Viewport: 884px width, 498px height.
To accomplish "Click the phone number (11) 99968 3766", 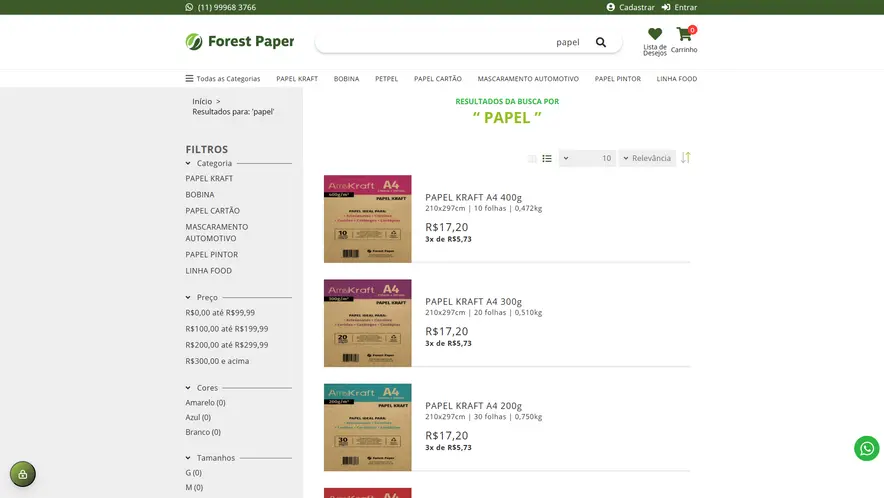I will [x=227, y=7].
